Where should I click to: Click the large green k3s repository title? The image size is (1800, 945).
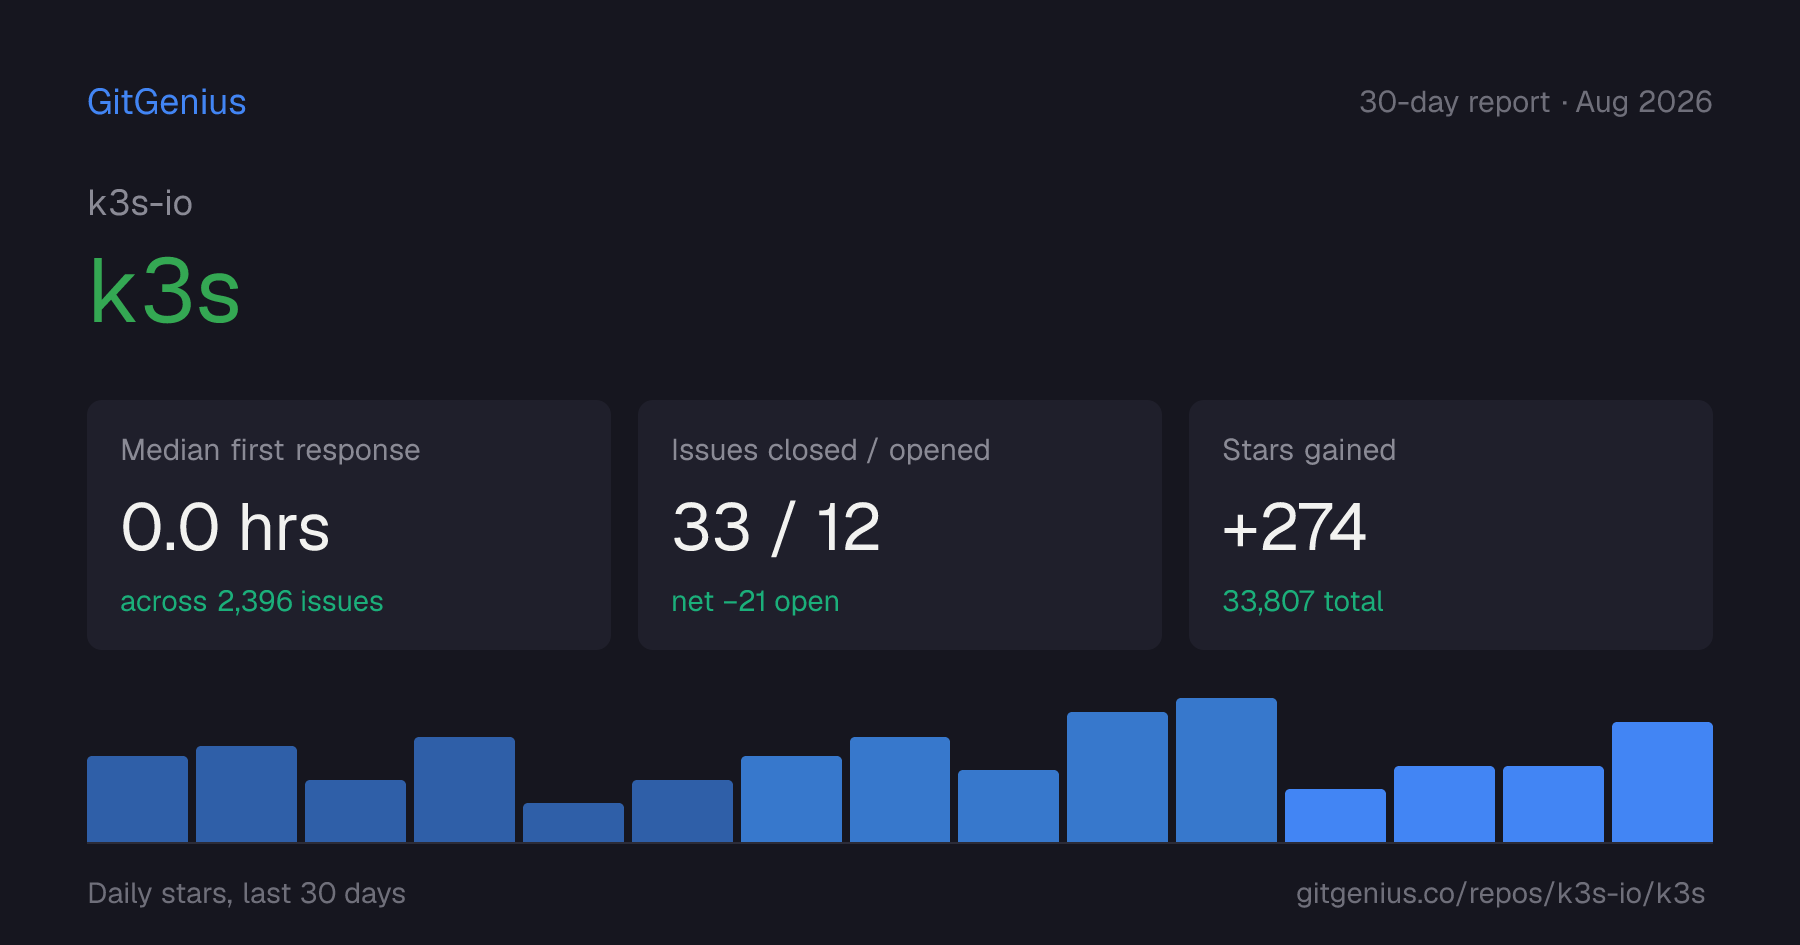(165, 292)
